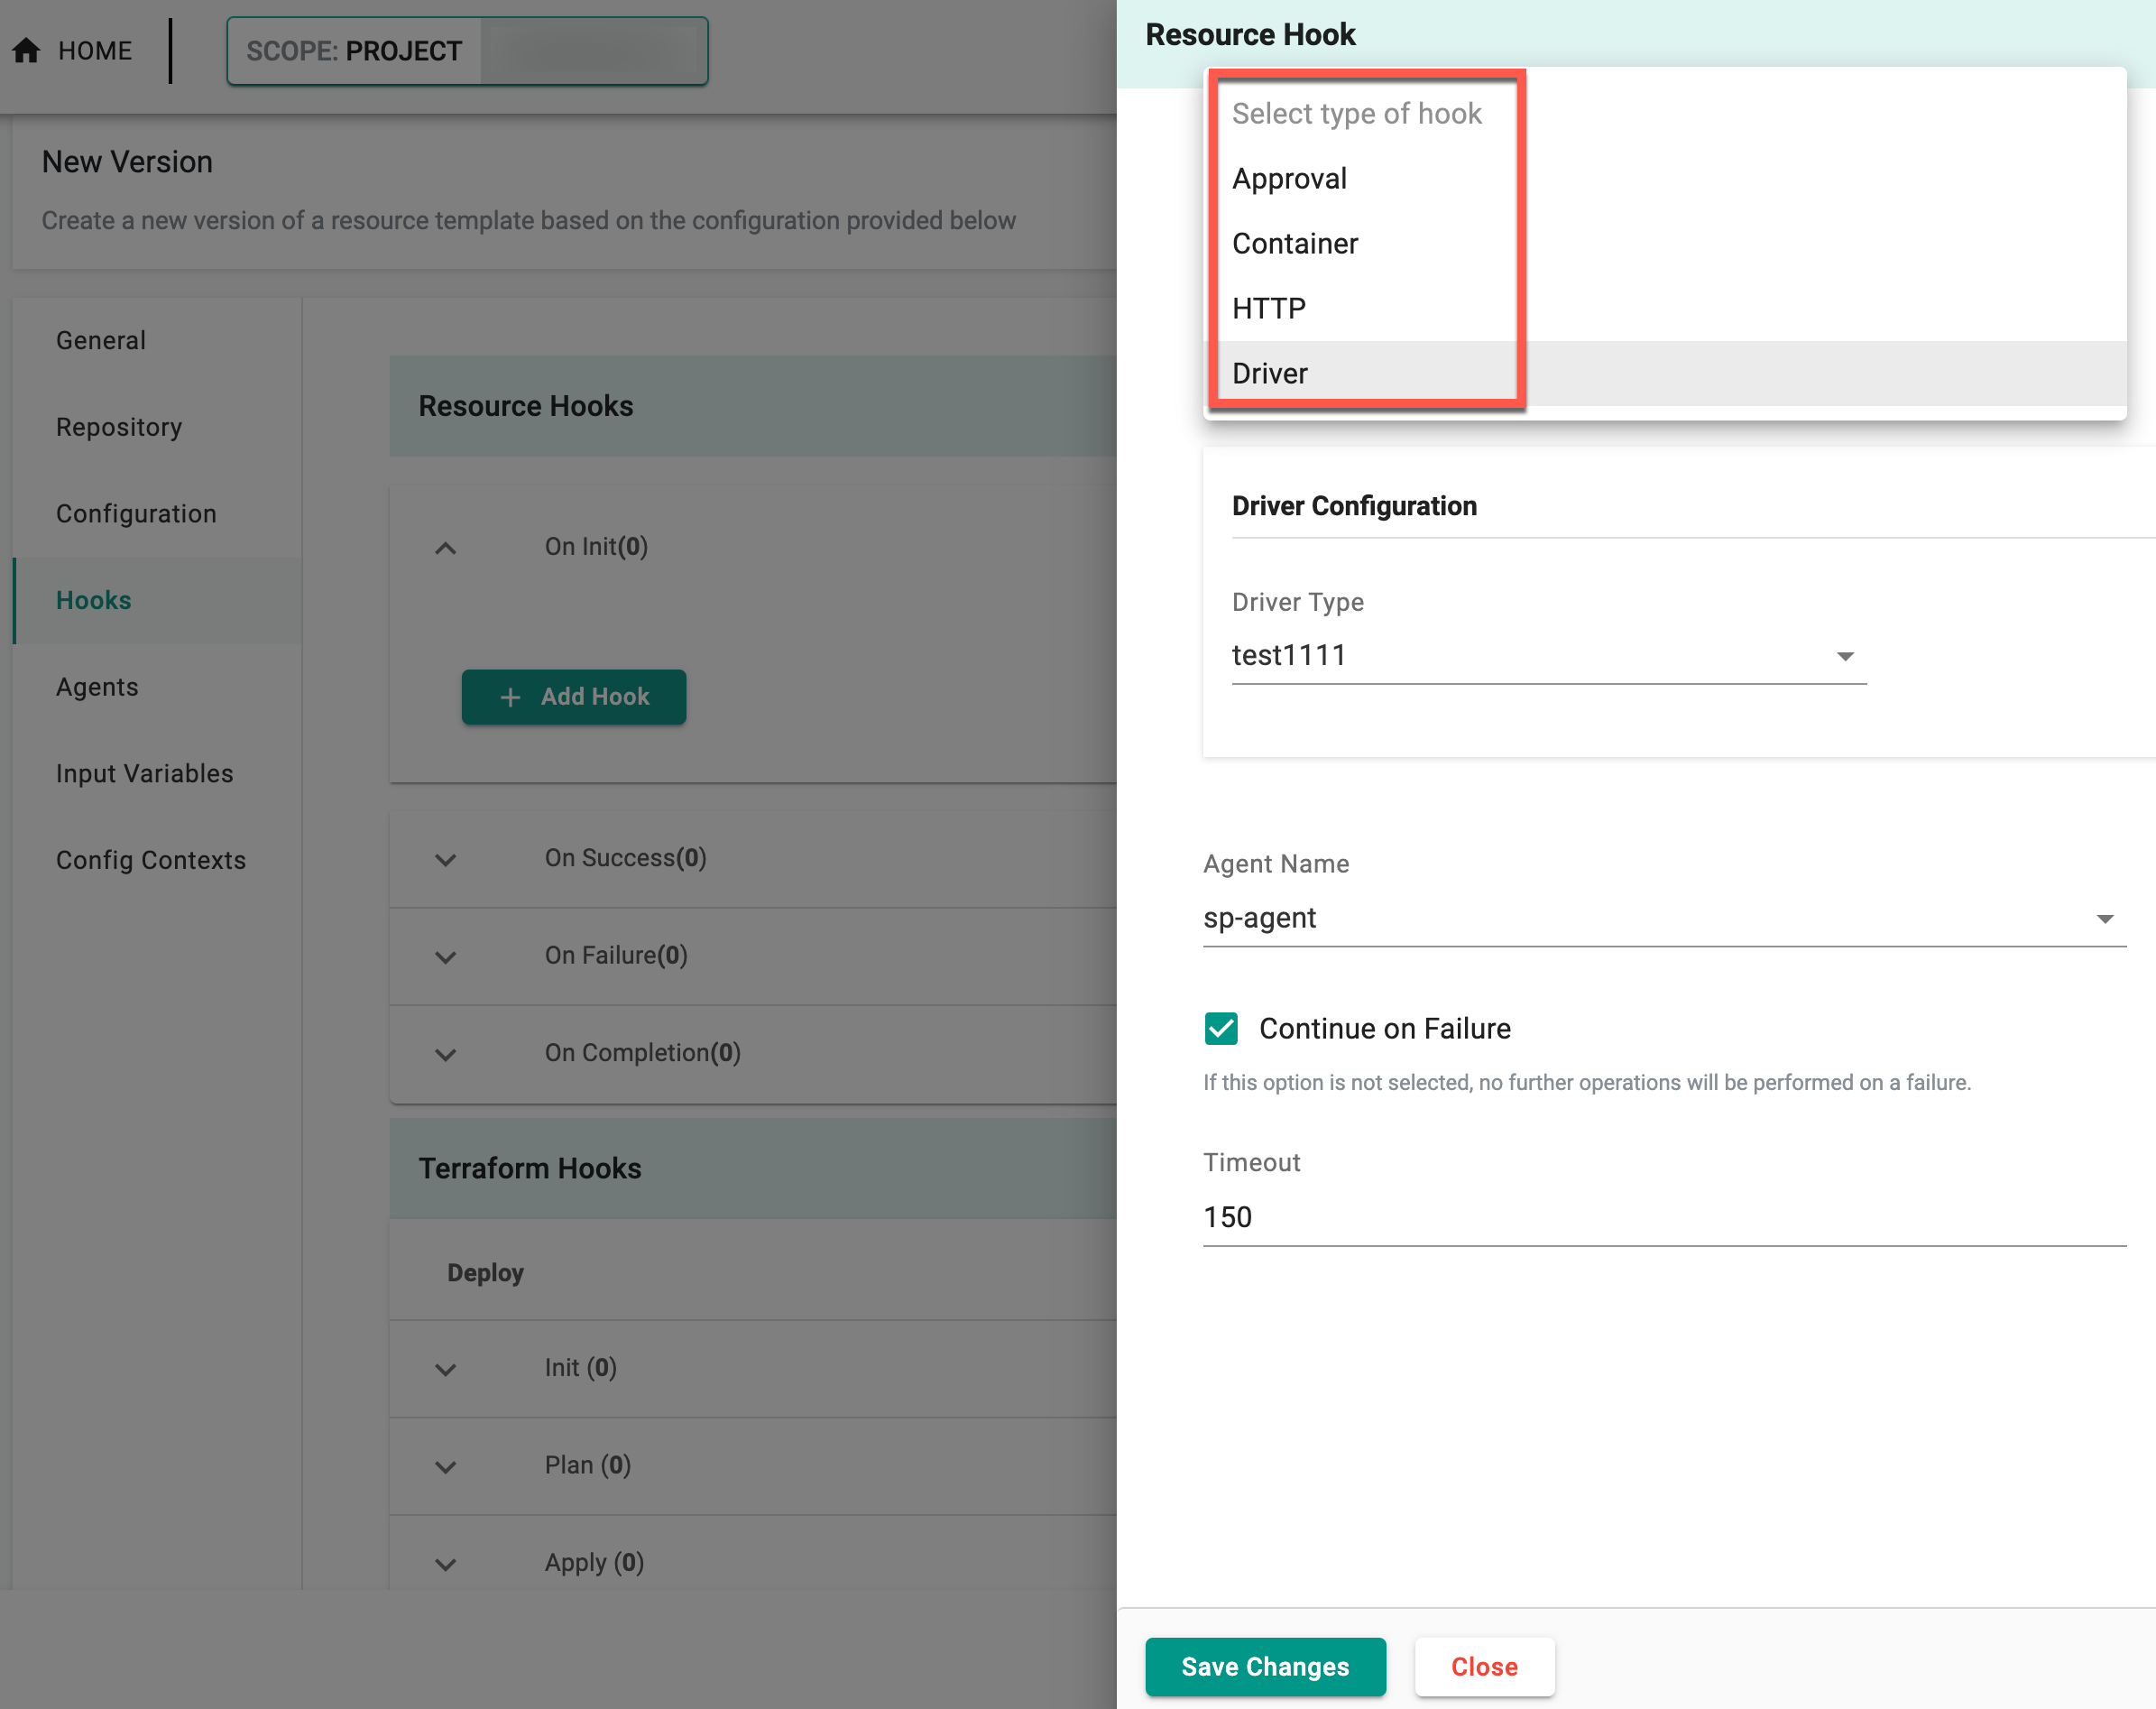Image resolution: width=2156 pixels, height=1709 pixels.
Task: Select the HTTP hook type
Action: pyautogui.click(x=1270, y=307)
